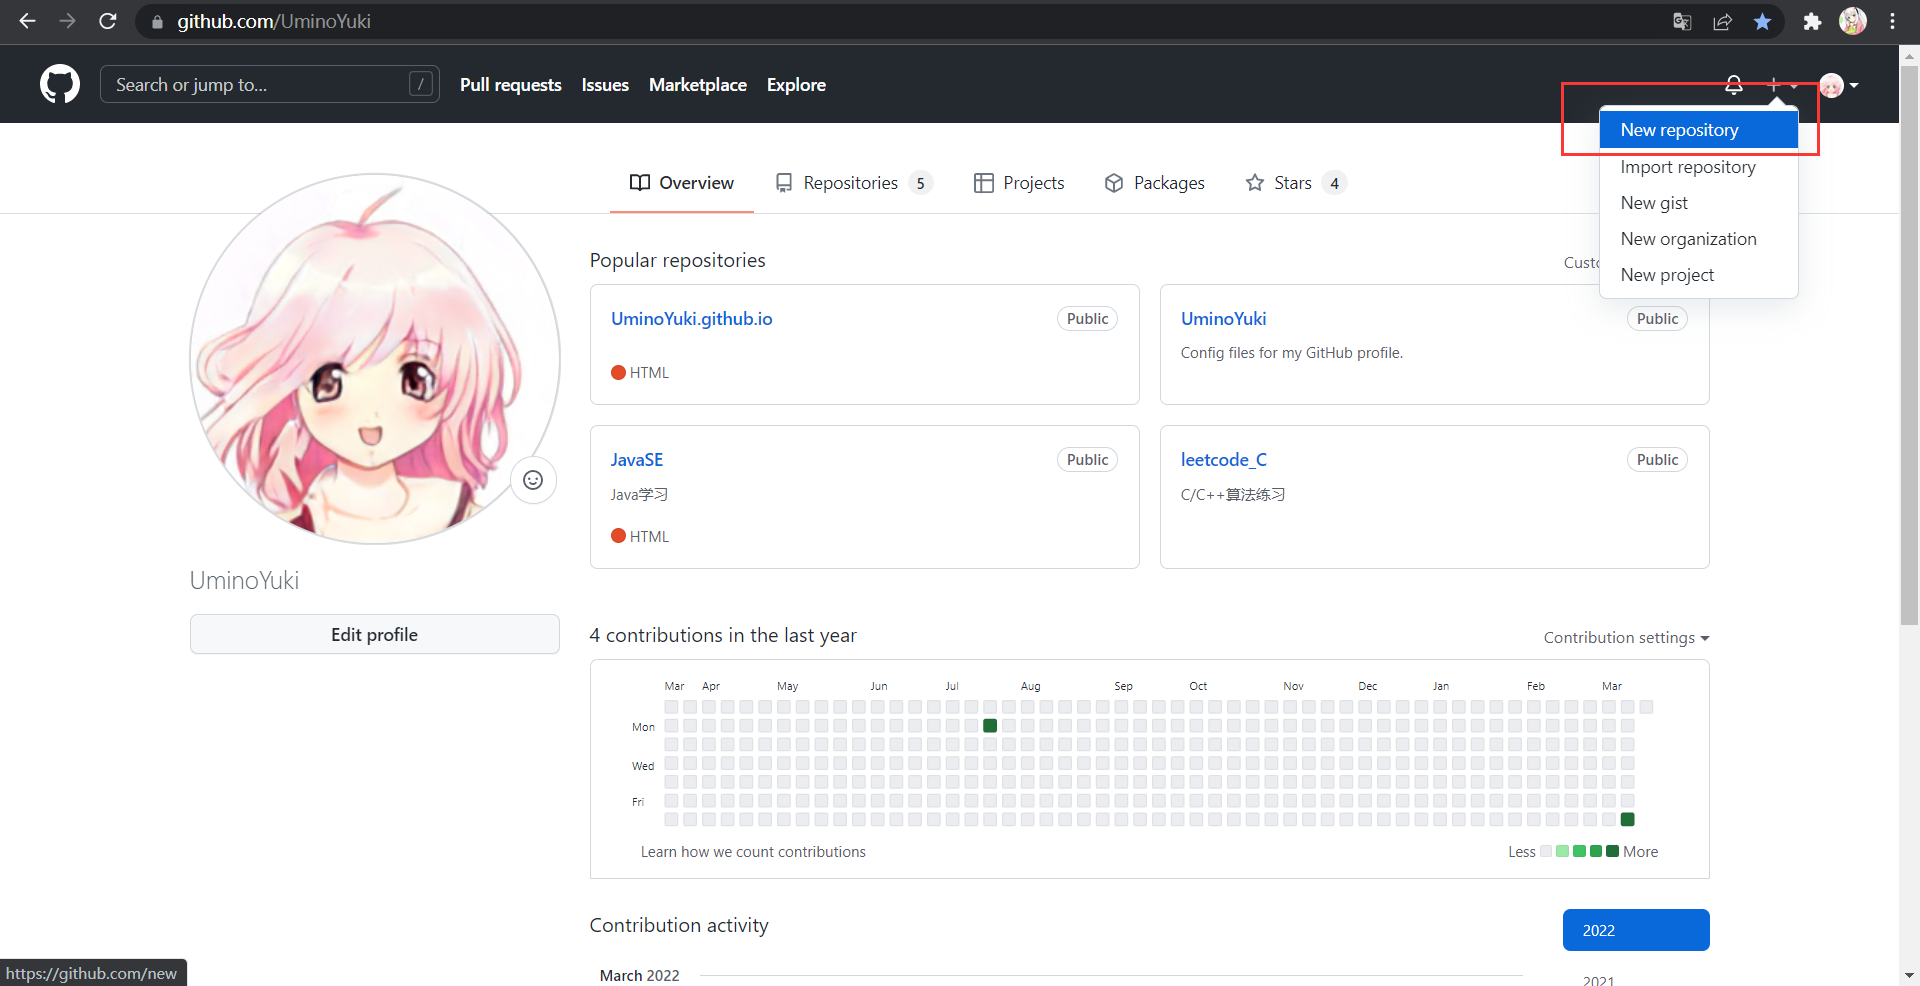
Task: Toggle the plus create-new dropdown
Action: [1781, 85]
